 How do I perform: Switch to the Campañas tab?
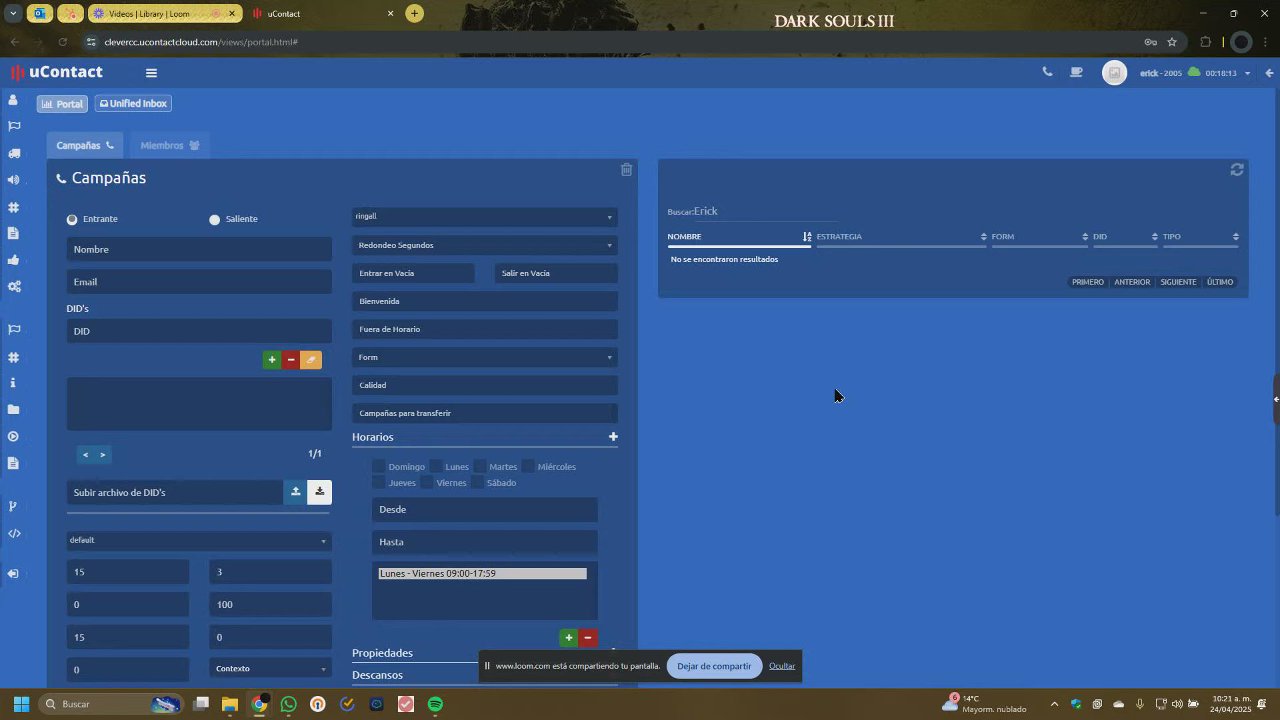point(85,145)
